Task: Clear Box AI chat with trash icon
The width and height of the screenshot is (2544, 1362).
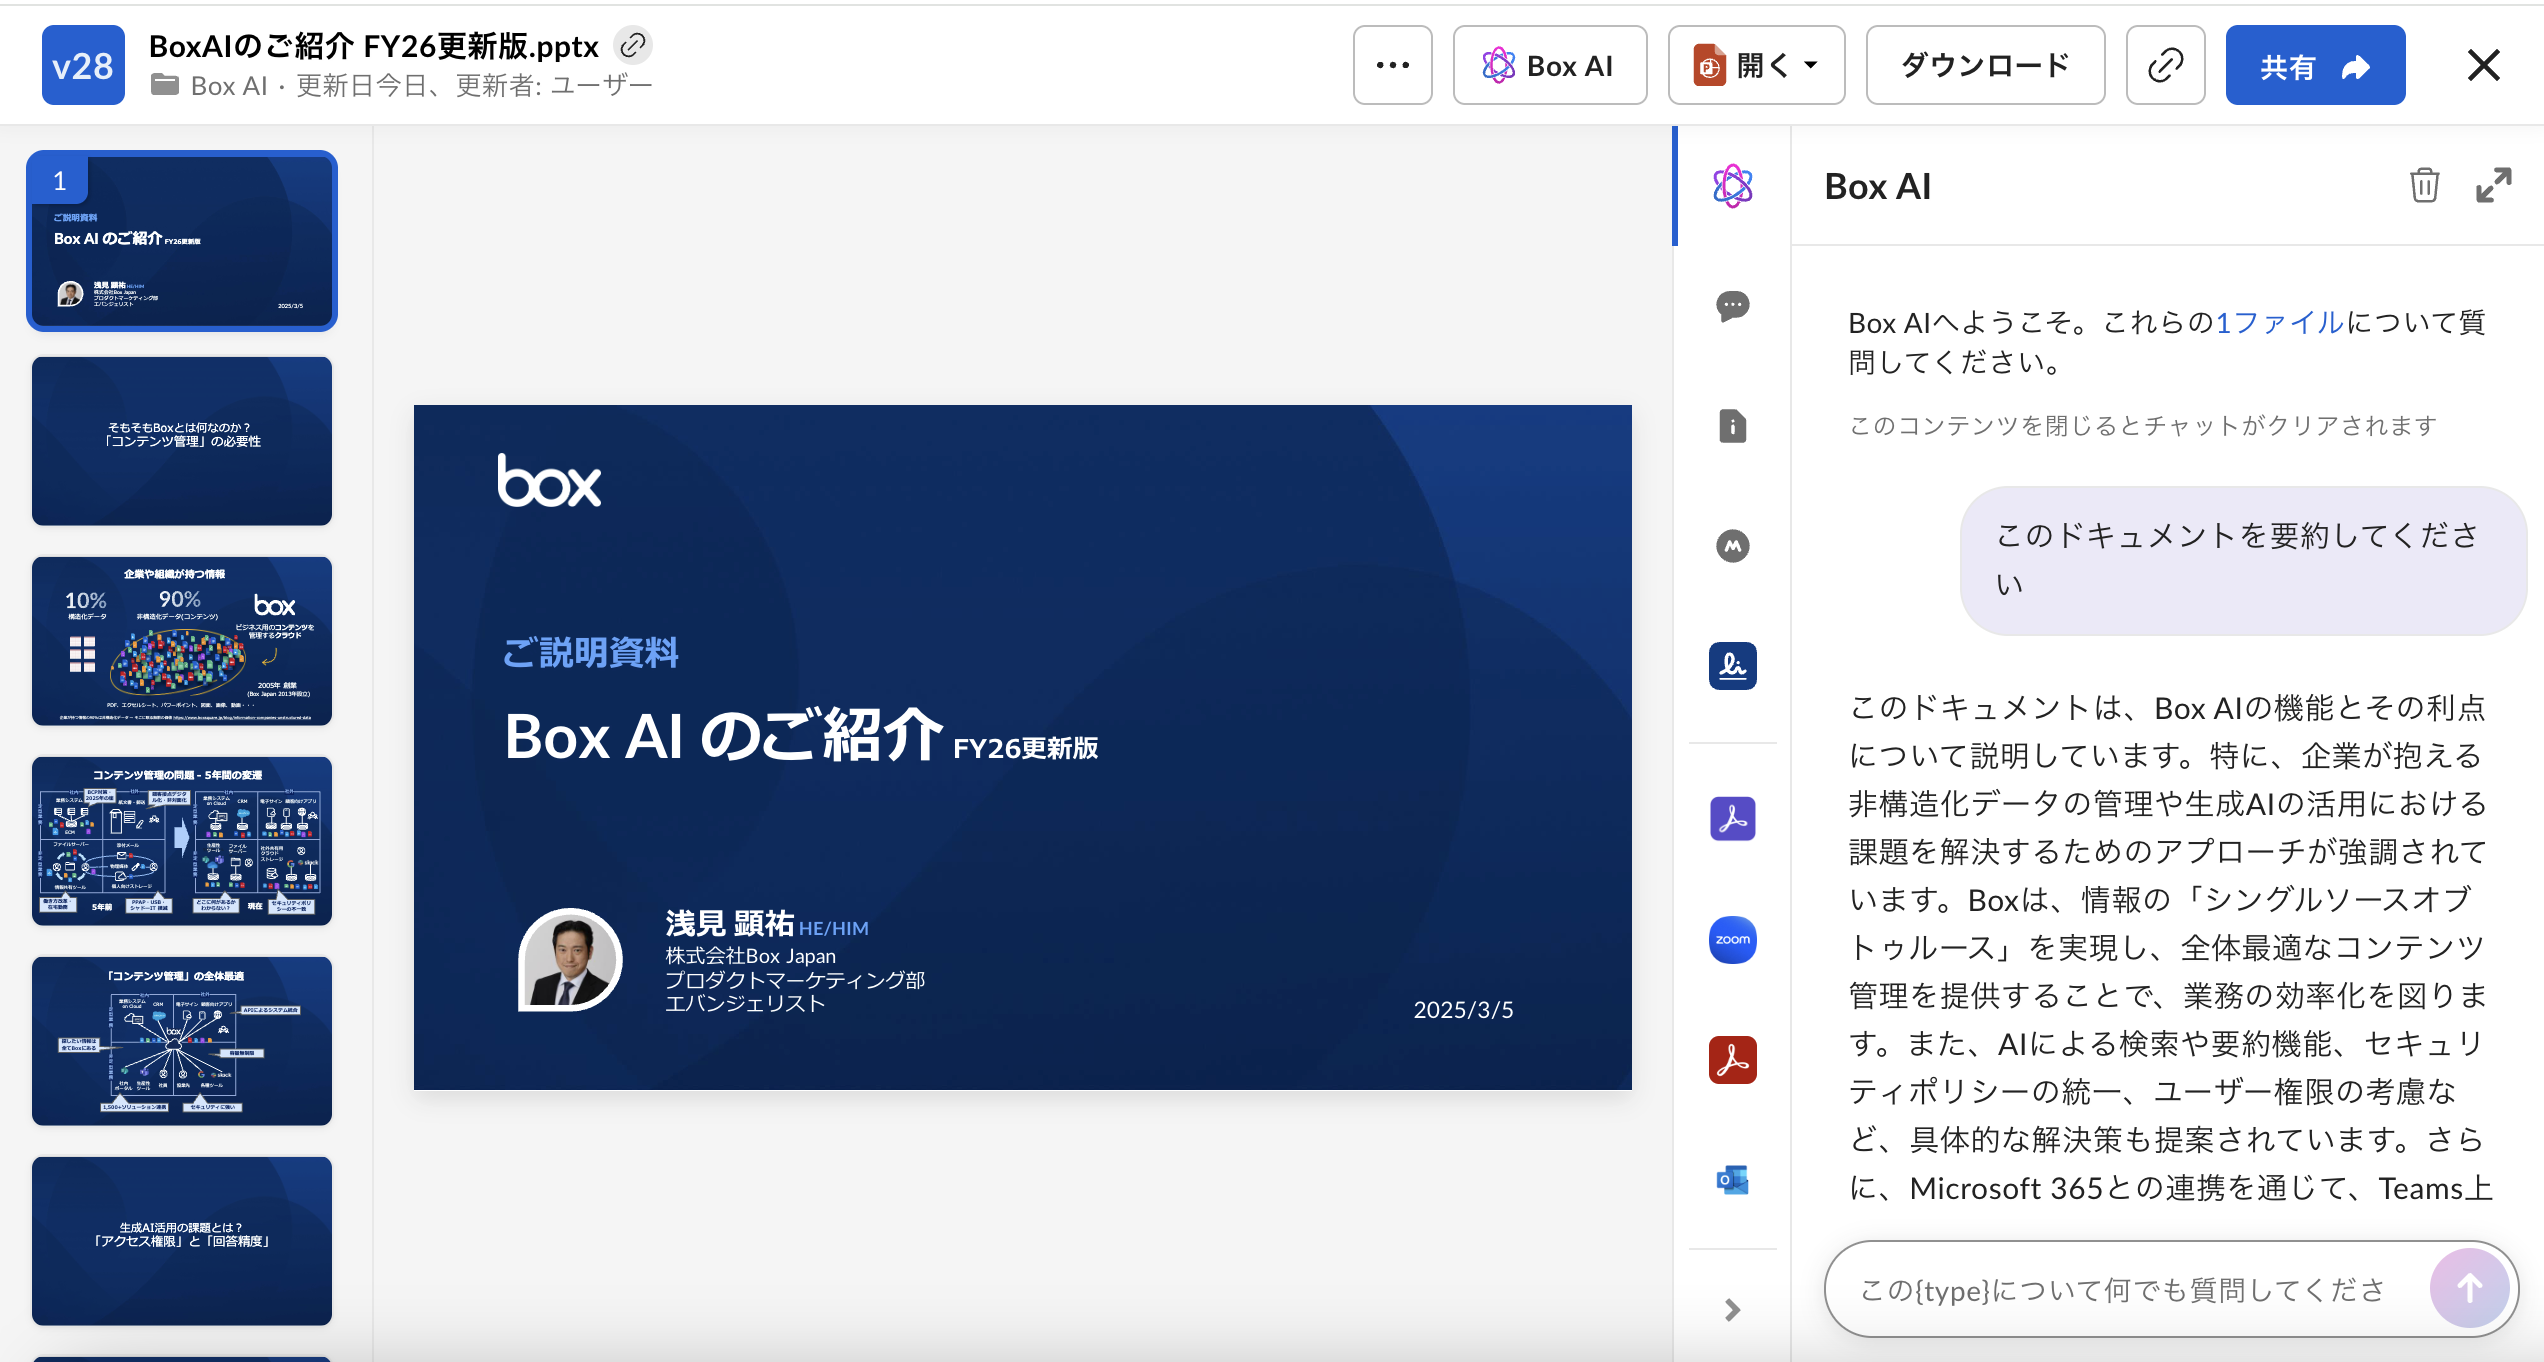Action: 2424,186
